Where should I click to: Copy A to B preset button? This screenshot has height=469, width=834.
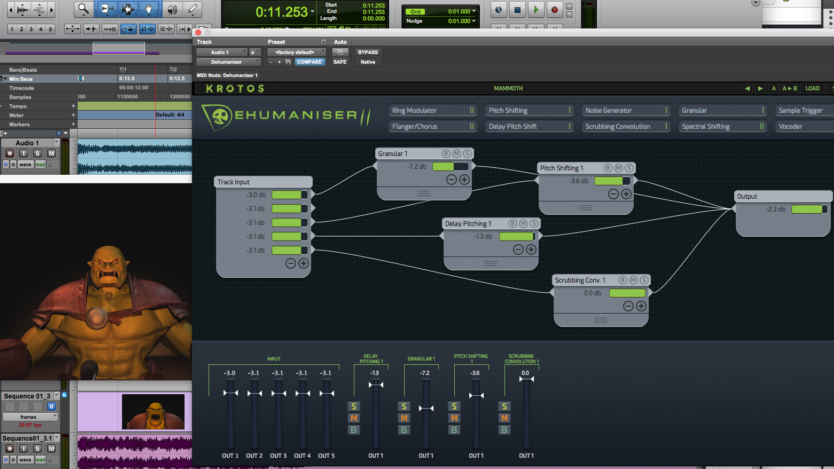coord(789,88)
